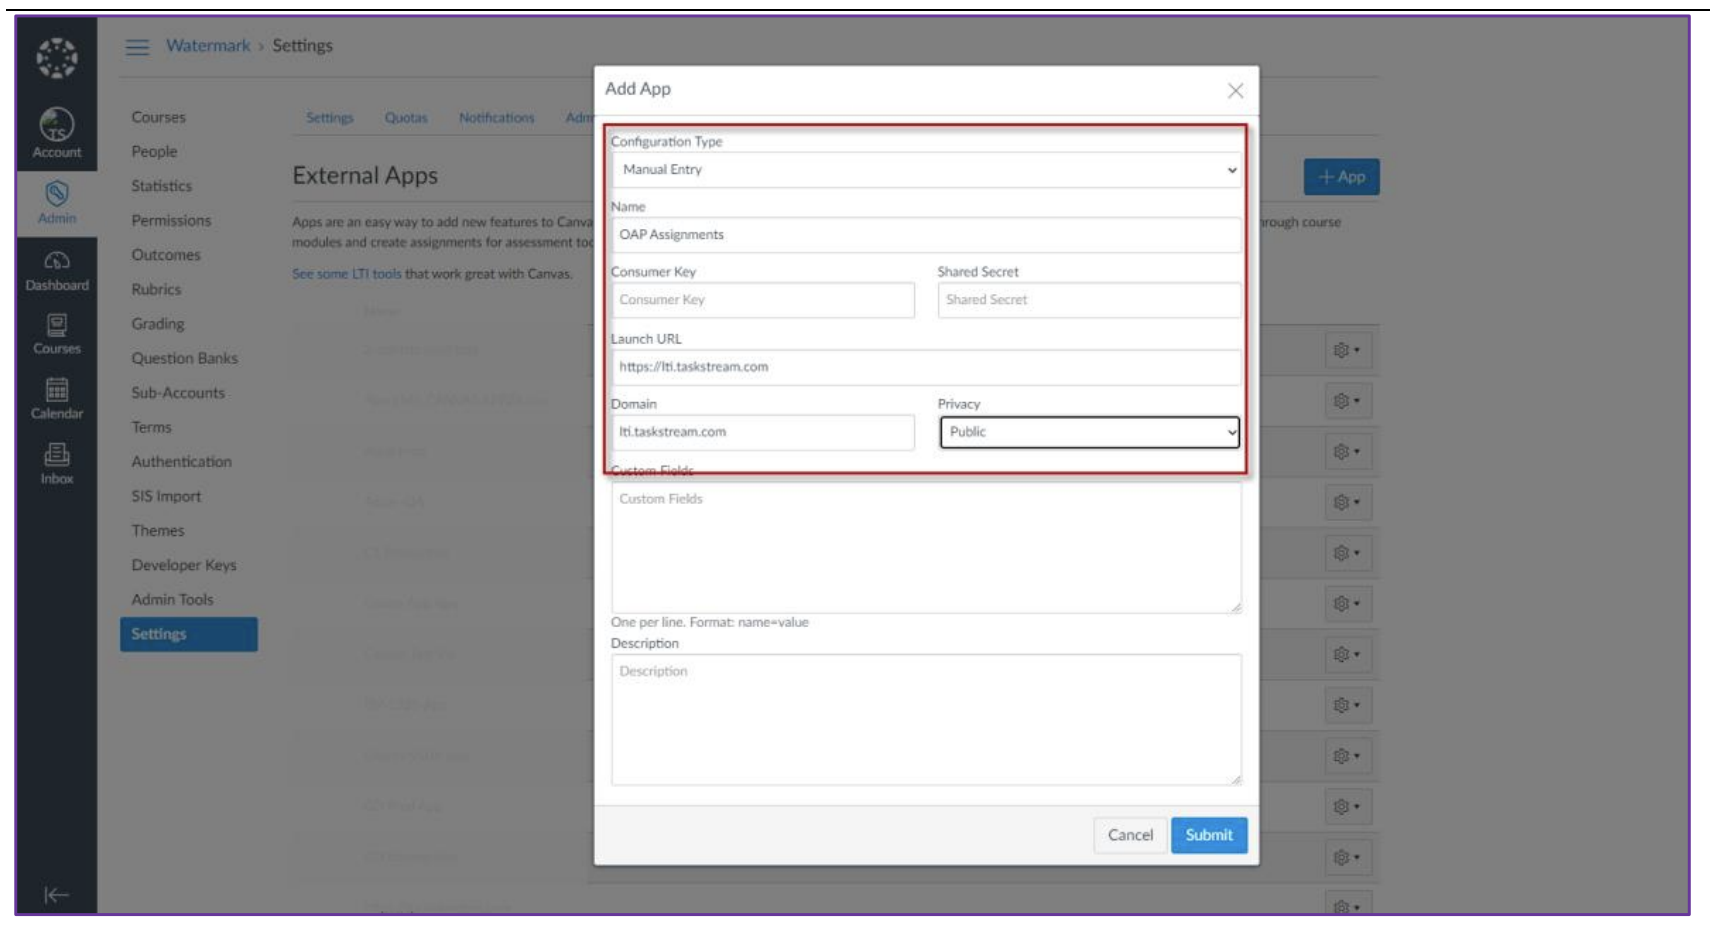Open the Account avatar menu
The height and width of the screenshot is (936, 1710).
(56, 133)
